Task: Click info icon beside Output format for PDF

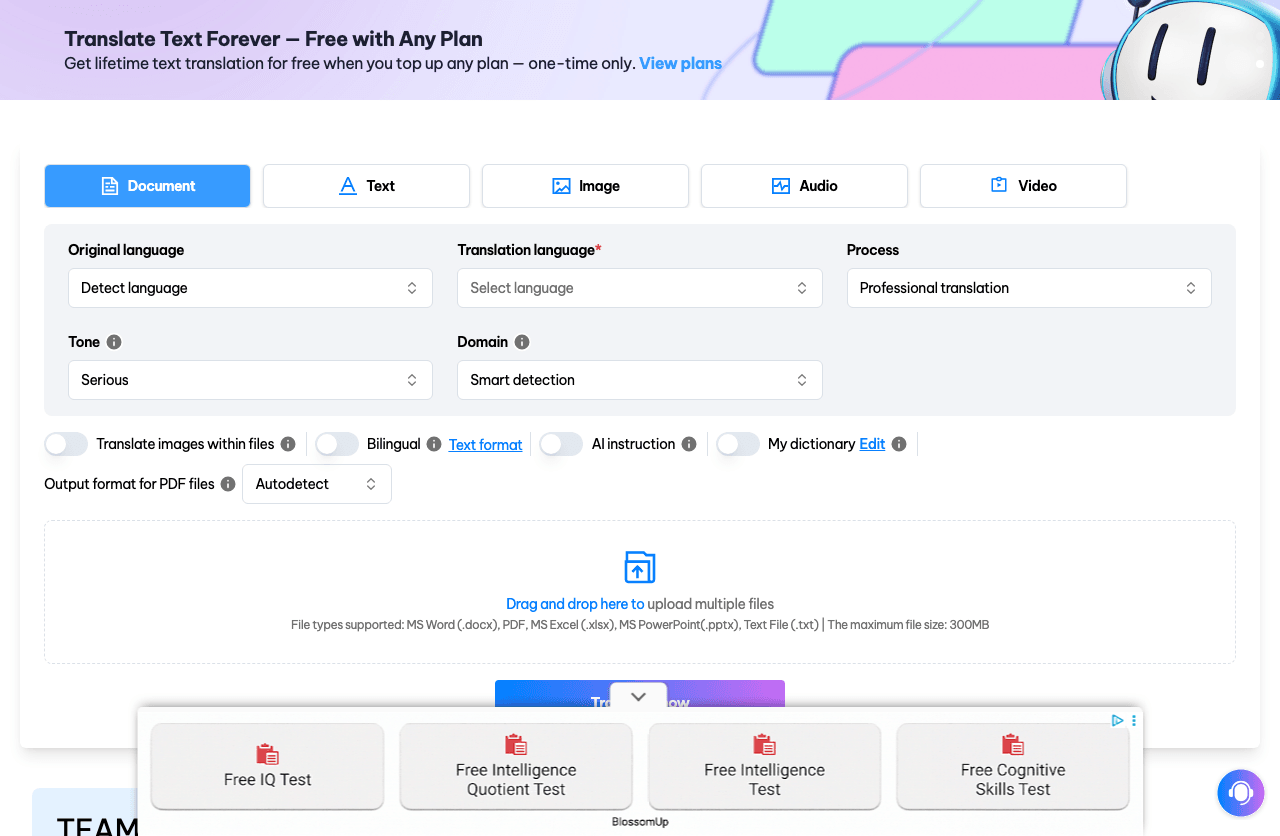Action: point(228,484)
